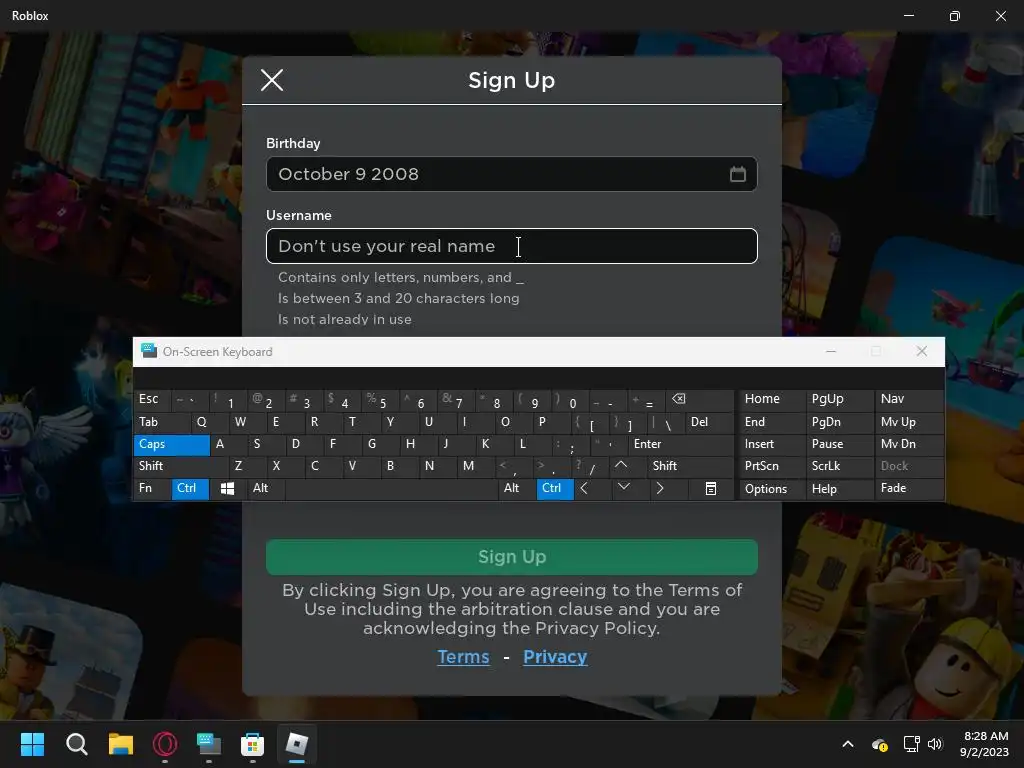Open the Terms link
Viewport: 1024px width, 768px height.
tap(463, 656)
